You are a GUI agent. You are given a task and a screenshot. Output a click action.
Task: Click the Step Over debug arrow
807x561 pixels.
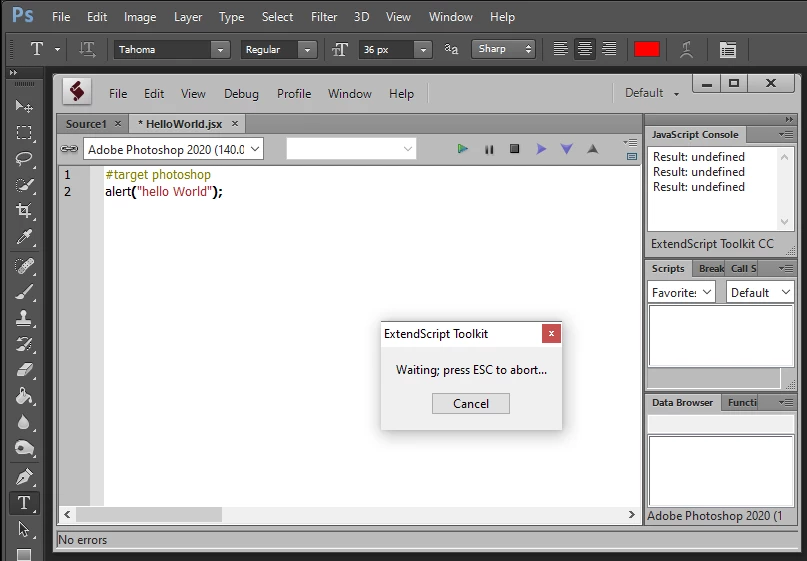[x=541, y=149]
